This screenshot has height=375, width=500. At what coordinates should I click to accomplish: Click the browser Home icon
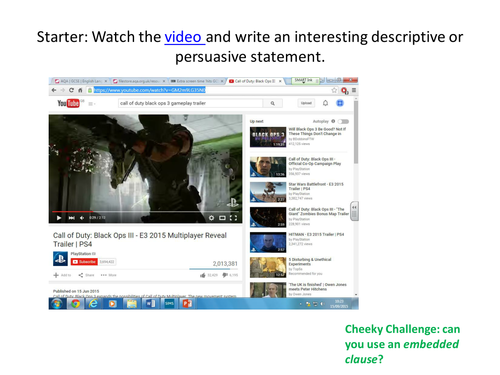pyautogui.click(x=80, y=90)
